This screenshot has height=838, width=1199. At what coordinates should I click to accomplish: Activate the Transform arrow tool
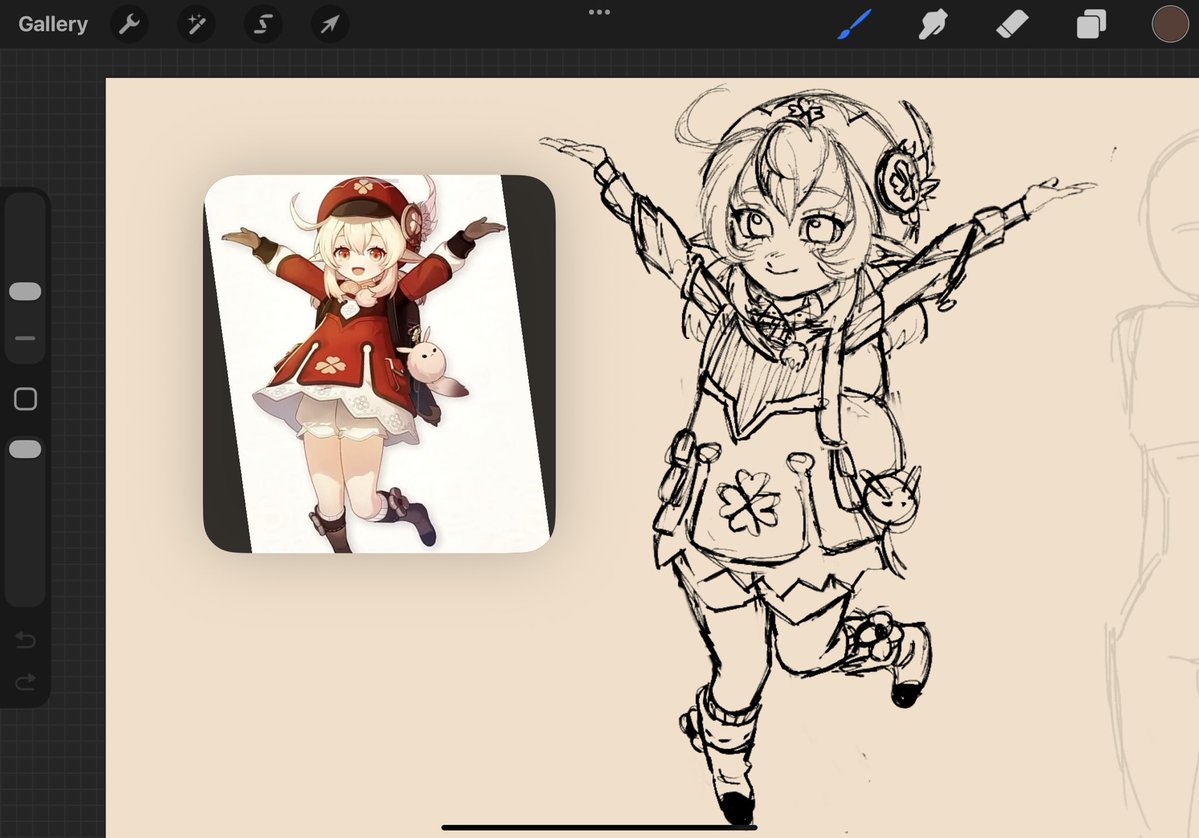point(330,24)
